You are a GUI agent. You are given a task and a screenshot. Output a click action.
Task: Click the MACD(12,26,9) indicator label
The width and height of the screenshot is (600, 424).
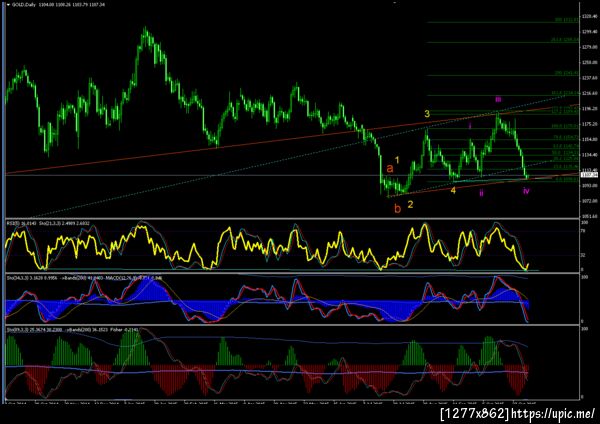click(x=120, y=278)
